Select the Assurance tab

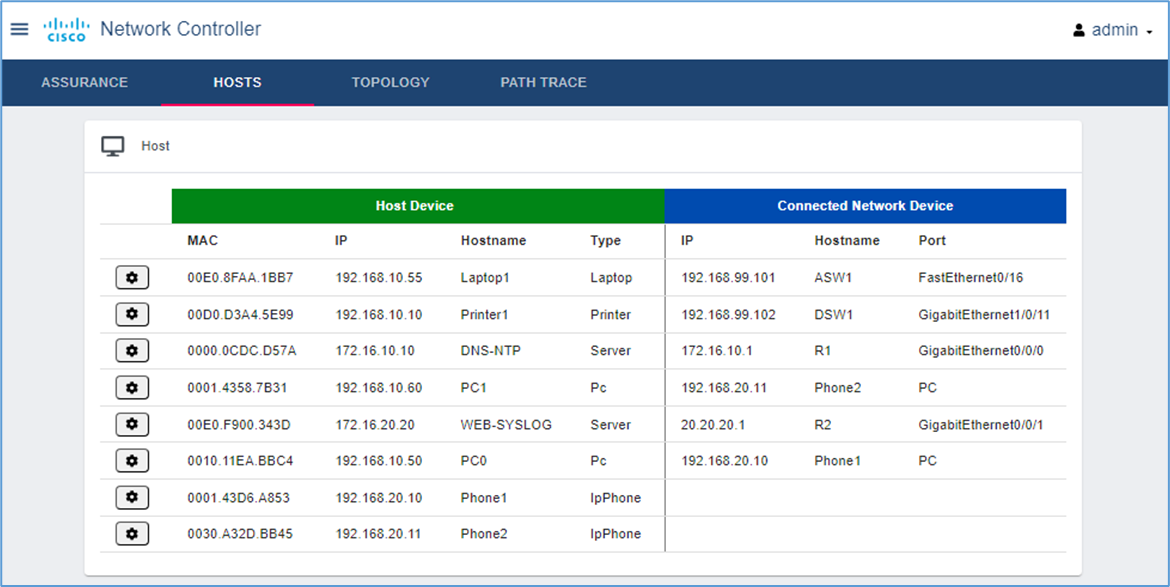click(84, 82)
